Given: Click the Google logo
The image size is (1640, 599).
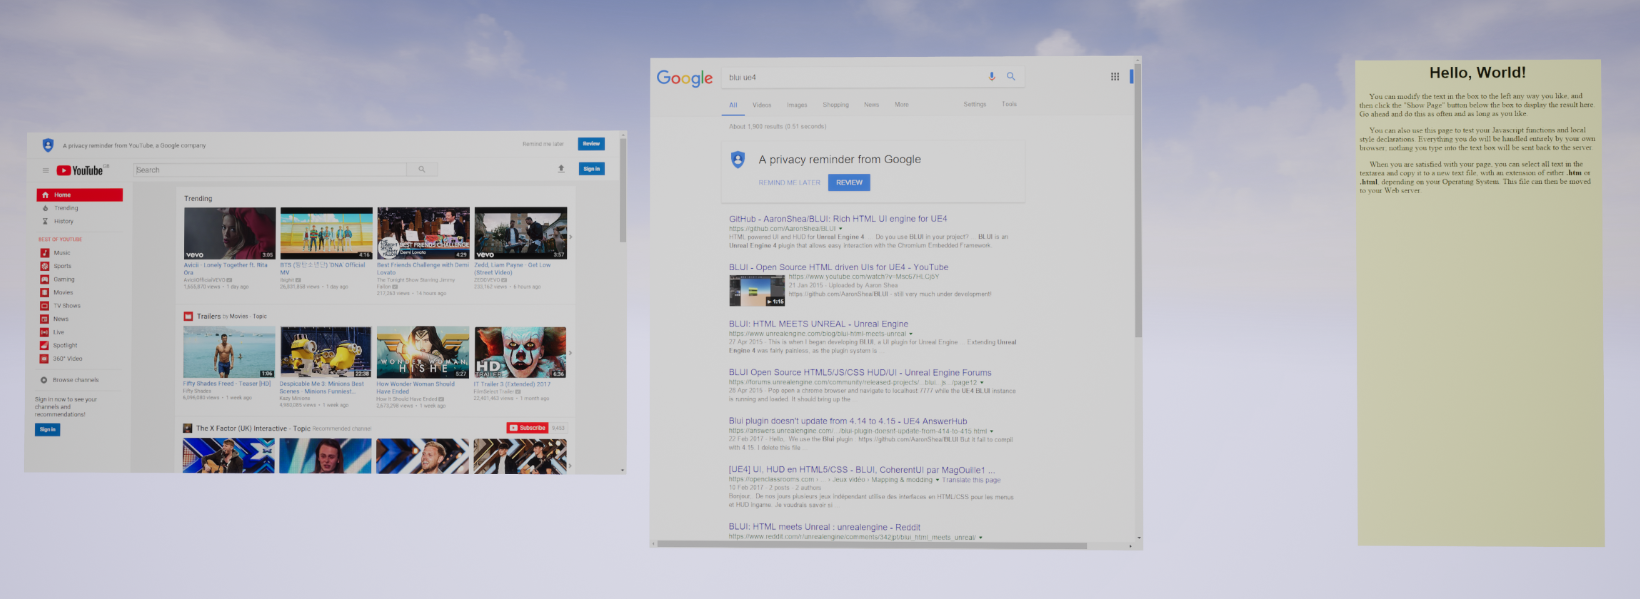Looking at the screenshot, I should point(685,78).
